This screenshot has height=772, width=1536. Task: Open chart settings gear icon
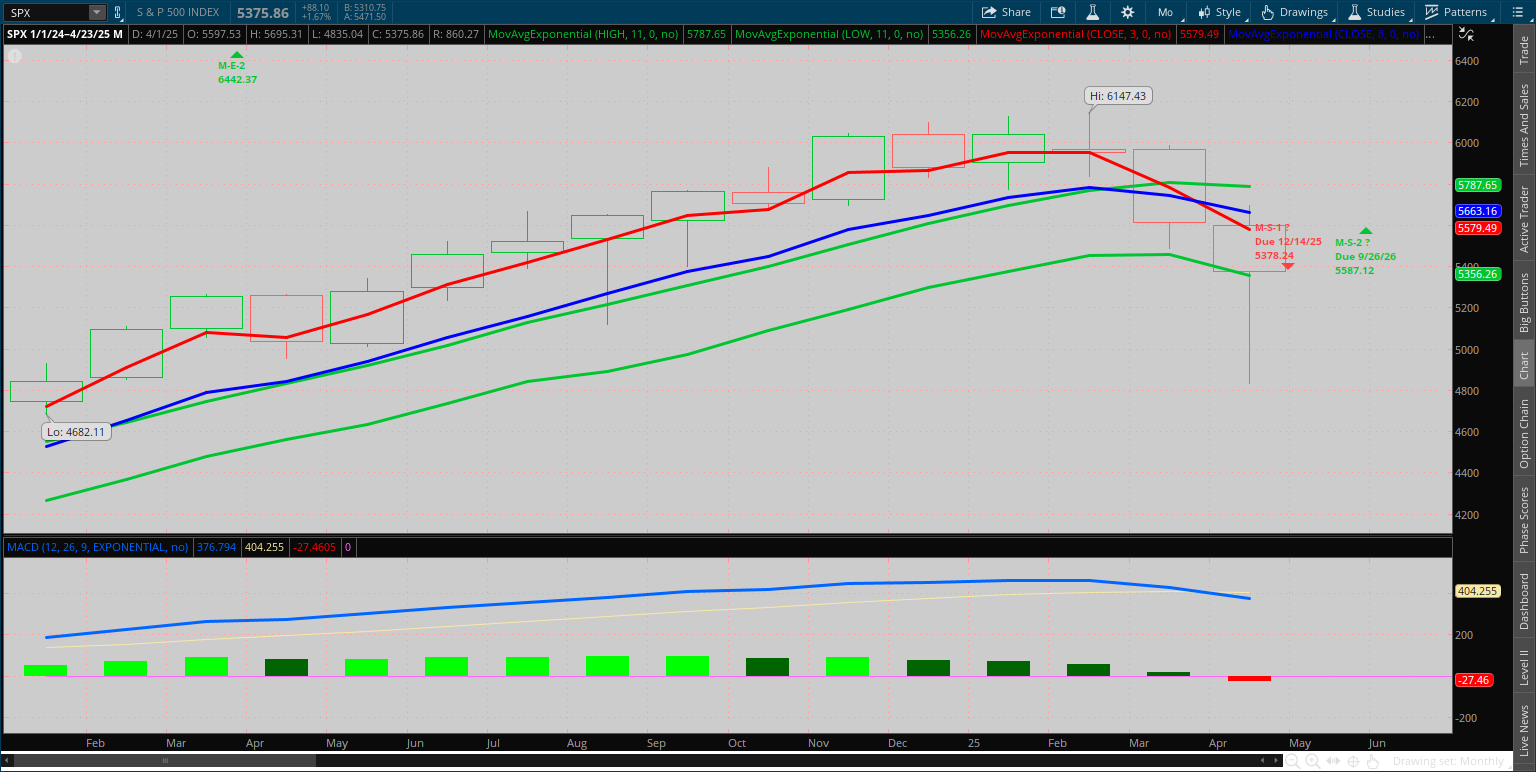[1128, 12]
